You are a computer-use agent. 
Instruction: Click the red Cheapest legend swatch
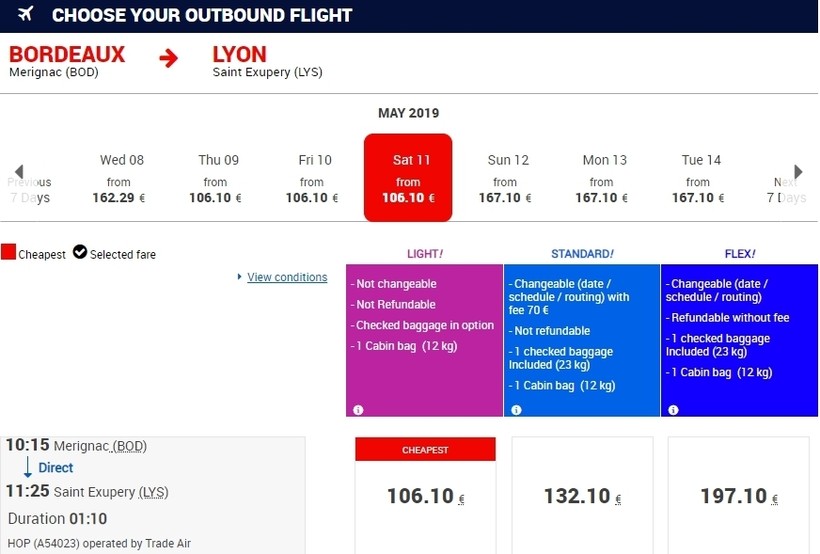point(9,253)
